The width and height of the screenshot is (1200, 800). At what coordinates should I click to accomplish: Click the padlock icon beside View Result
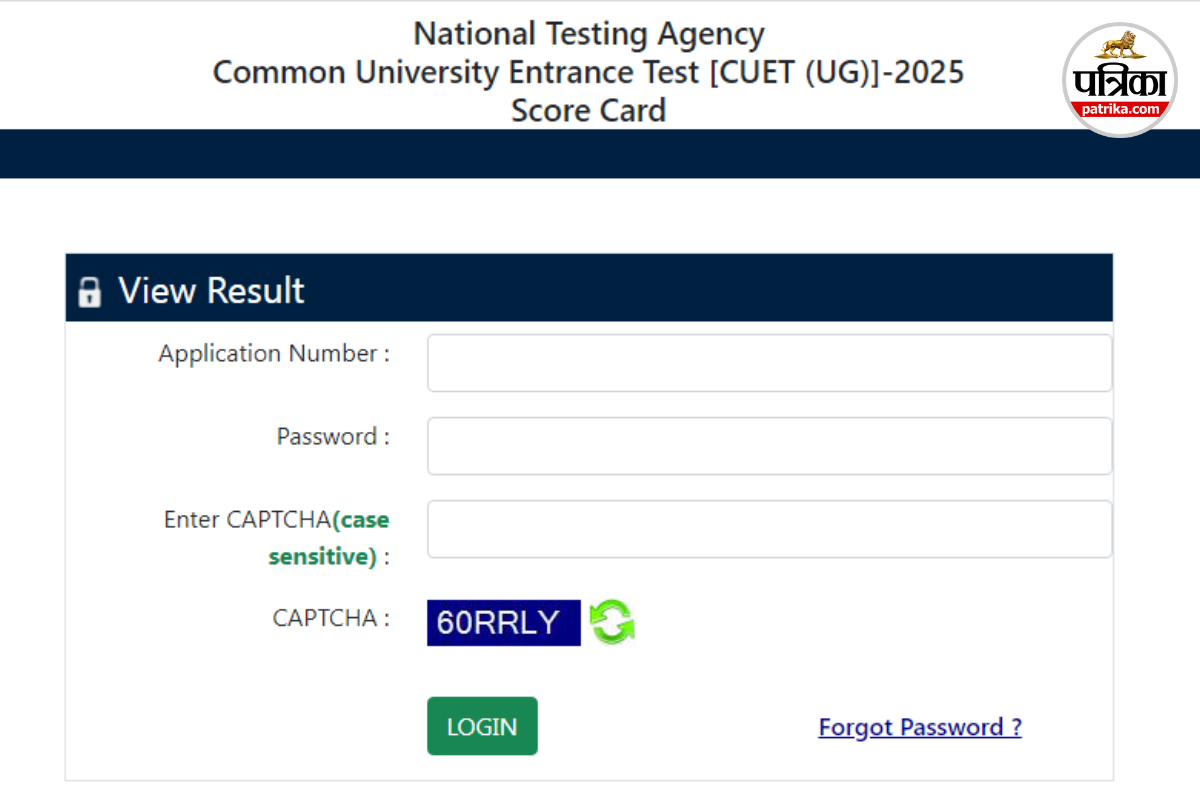[90, 292]
